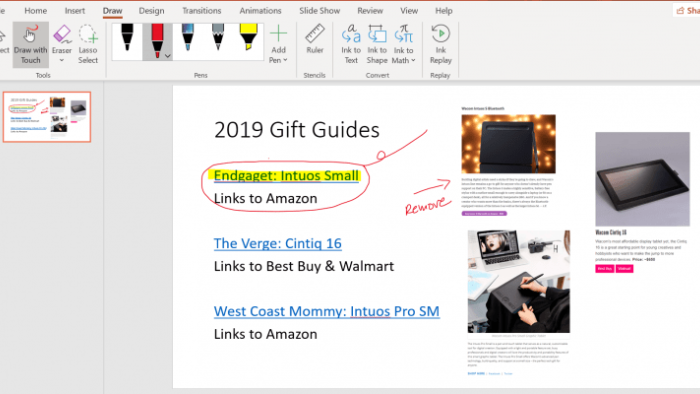700x394 pixels.
Task: Open the Review tab
Action: coord(370,11)
